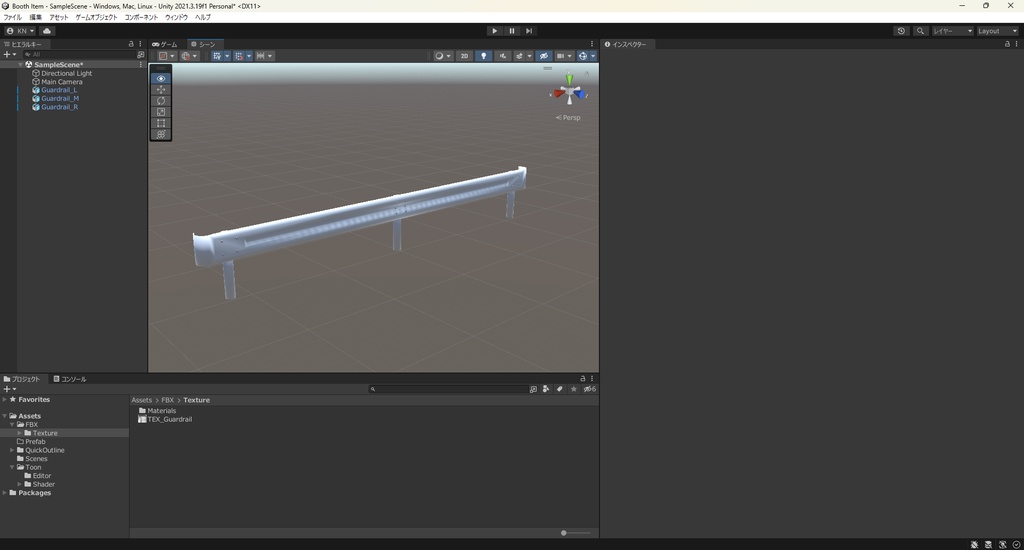Toggle the Inspector panel lock
The image size is (1024, 550).
tap(1007, 44)
